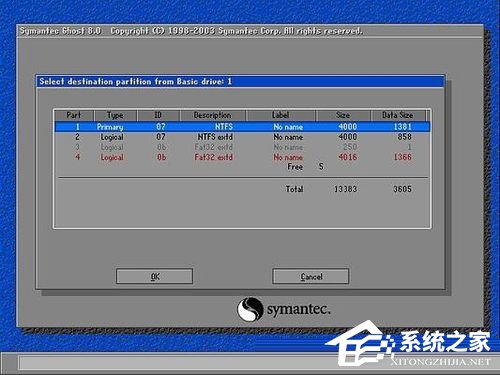
Task: Click data size 1381 in row 1
Action: 402,127
